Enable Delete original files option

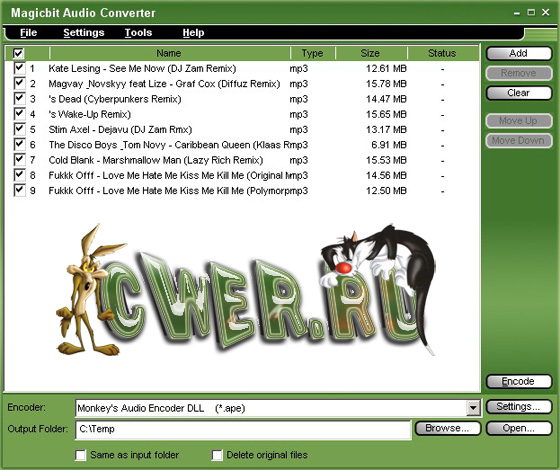217,455
